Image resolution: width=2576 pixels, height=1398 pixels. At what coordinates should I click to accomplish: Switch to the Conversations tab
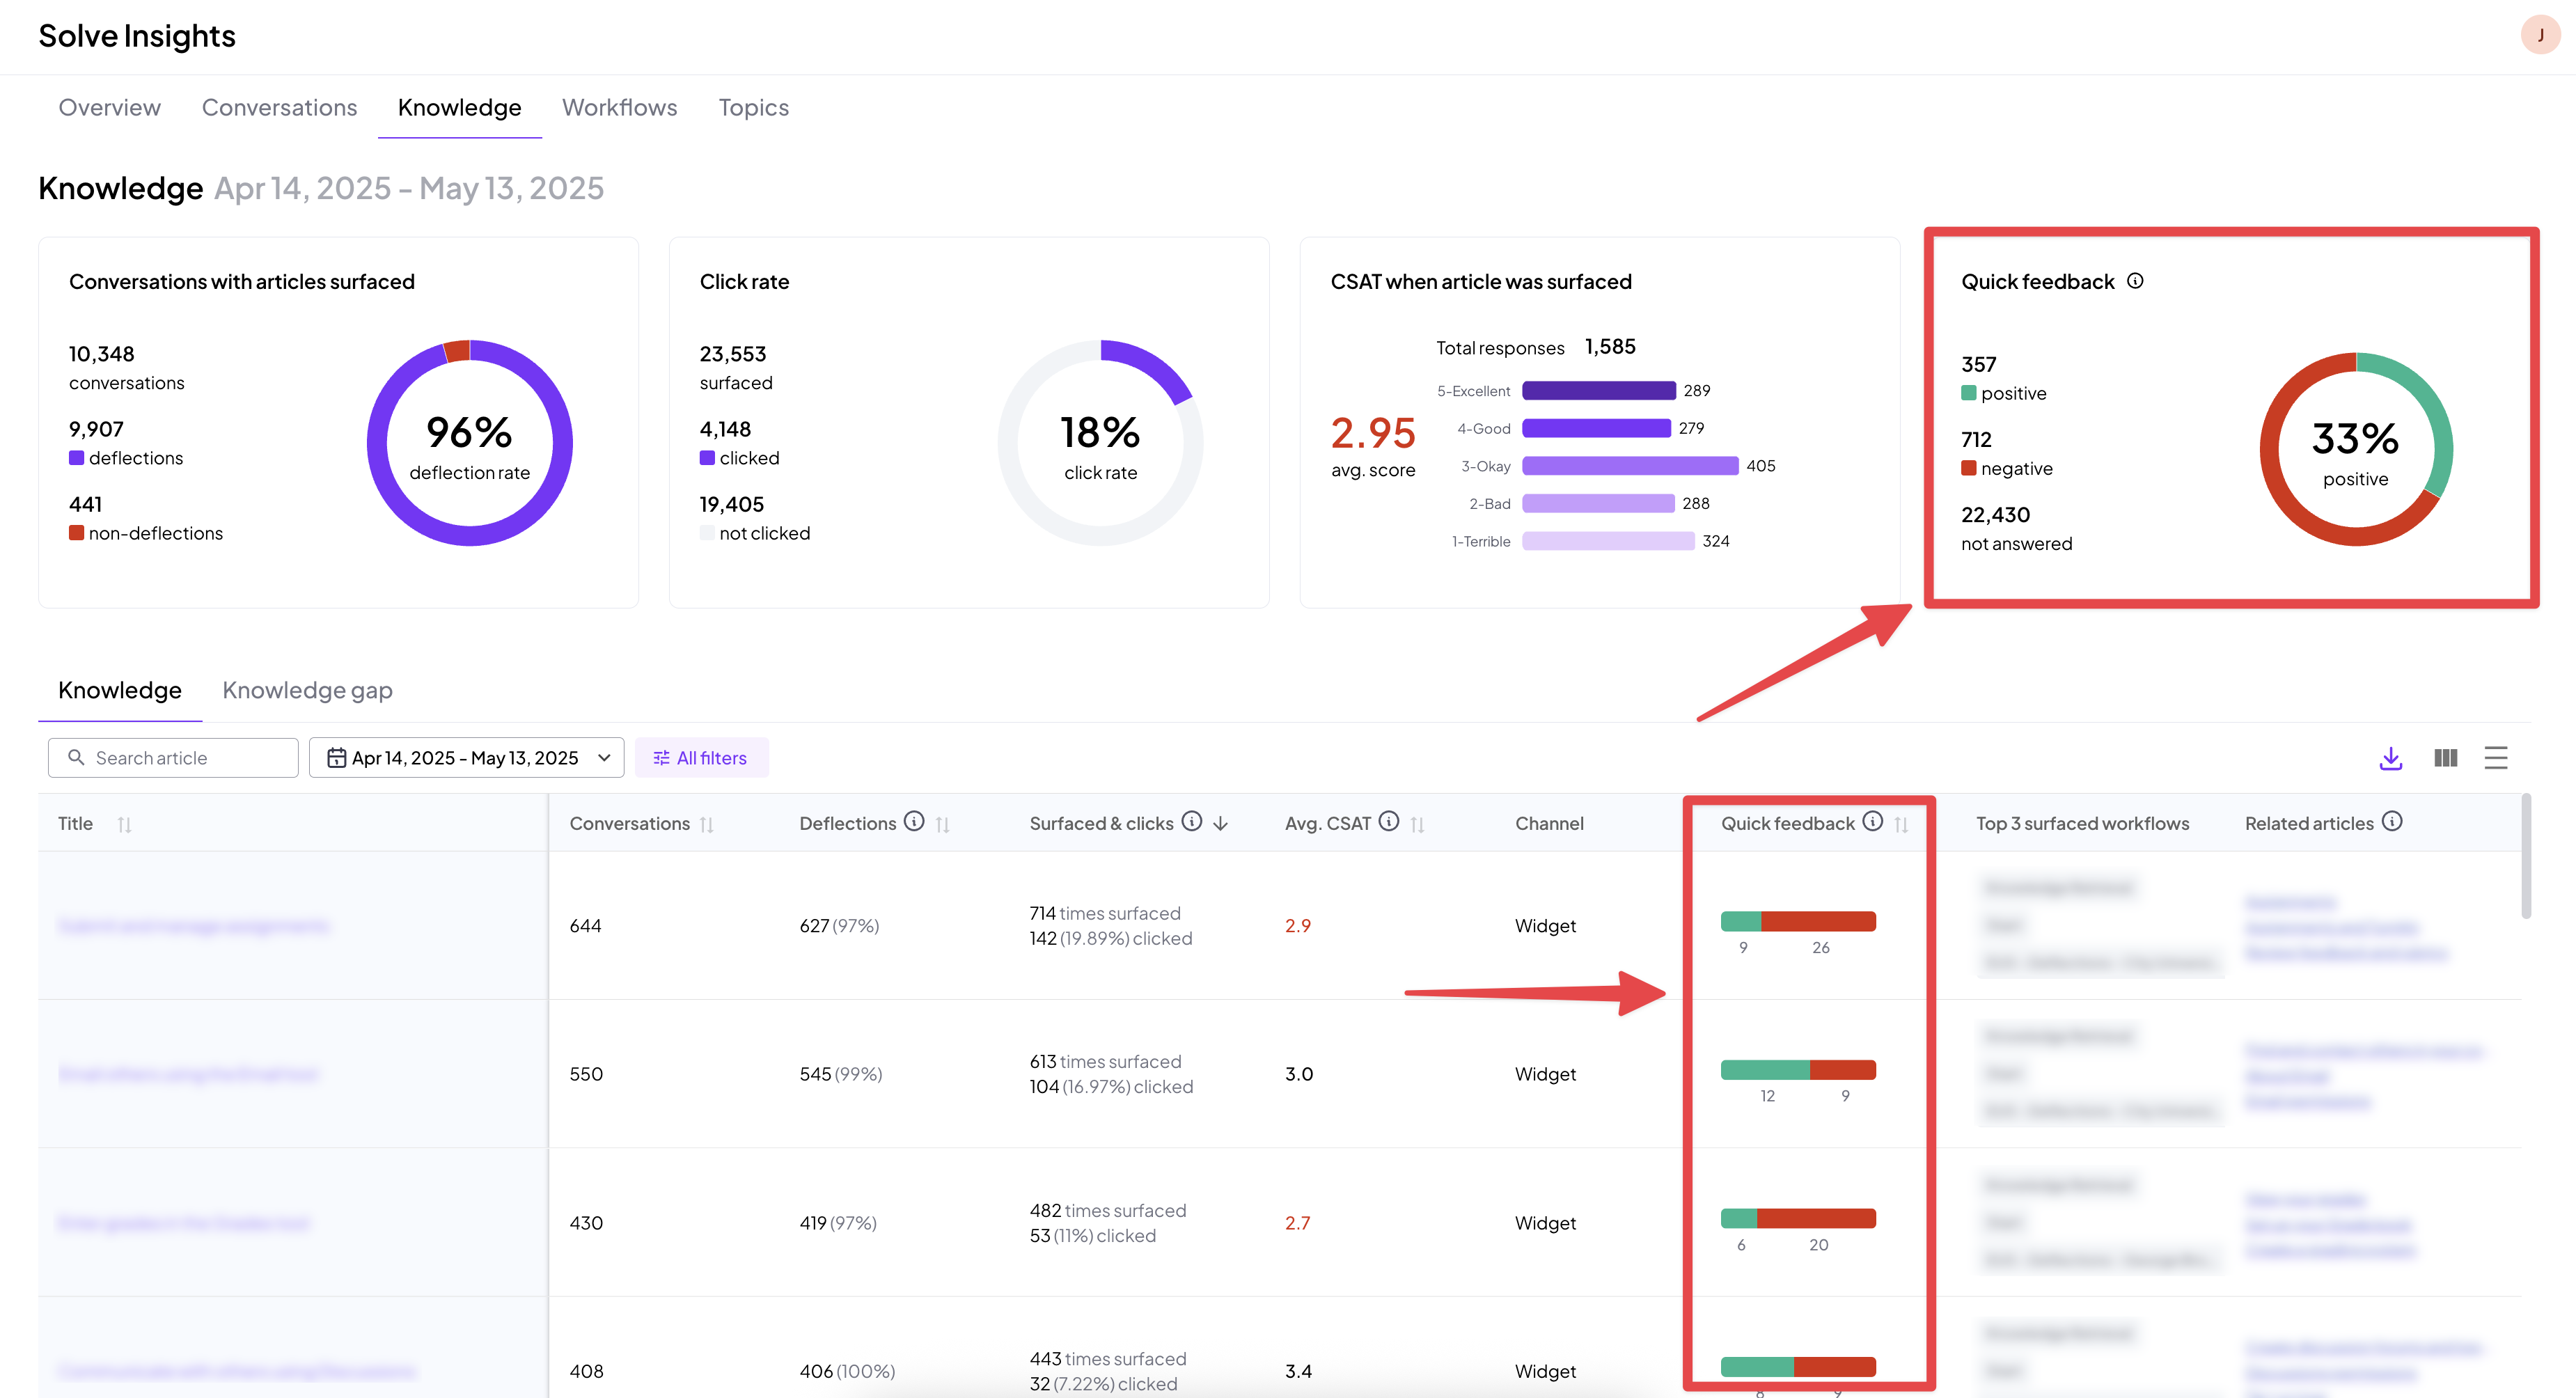tap(279, 107)
